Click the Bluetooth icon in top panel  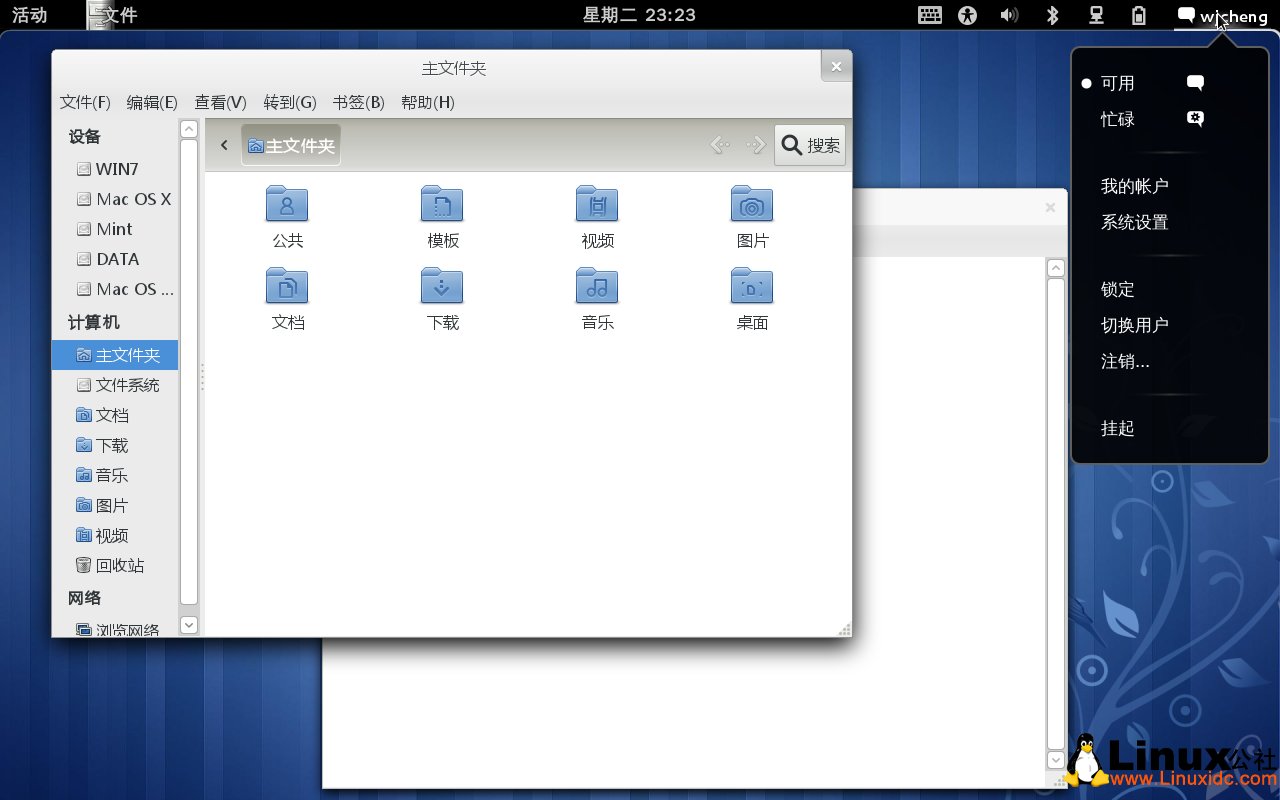click(x=1052, y=15)
